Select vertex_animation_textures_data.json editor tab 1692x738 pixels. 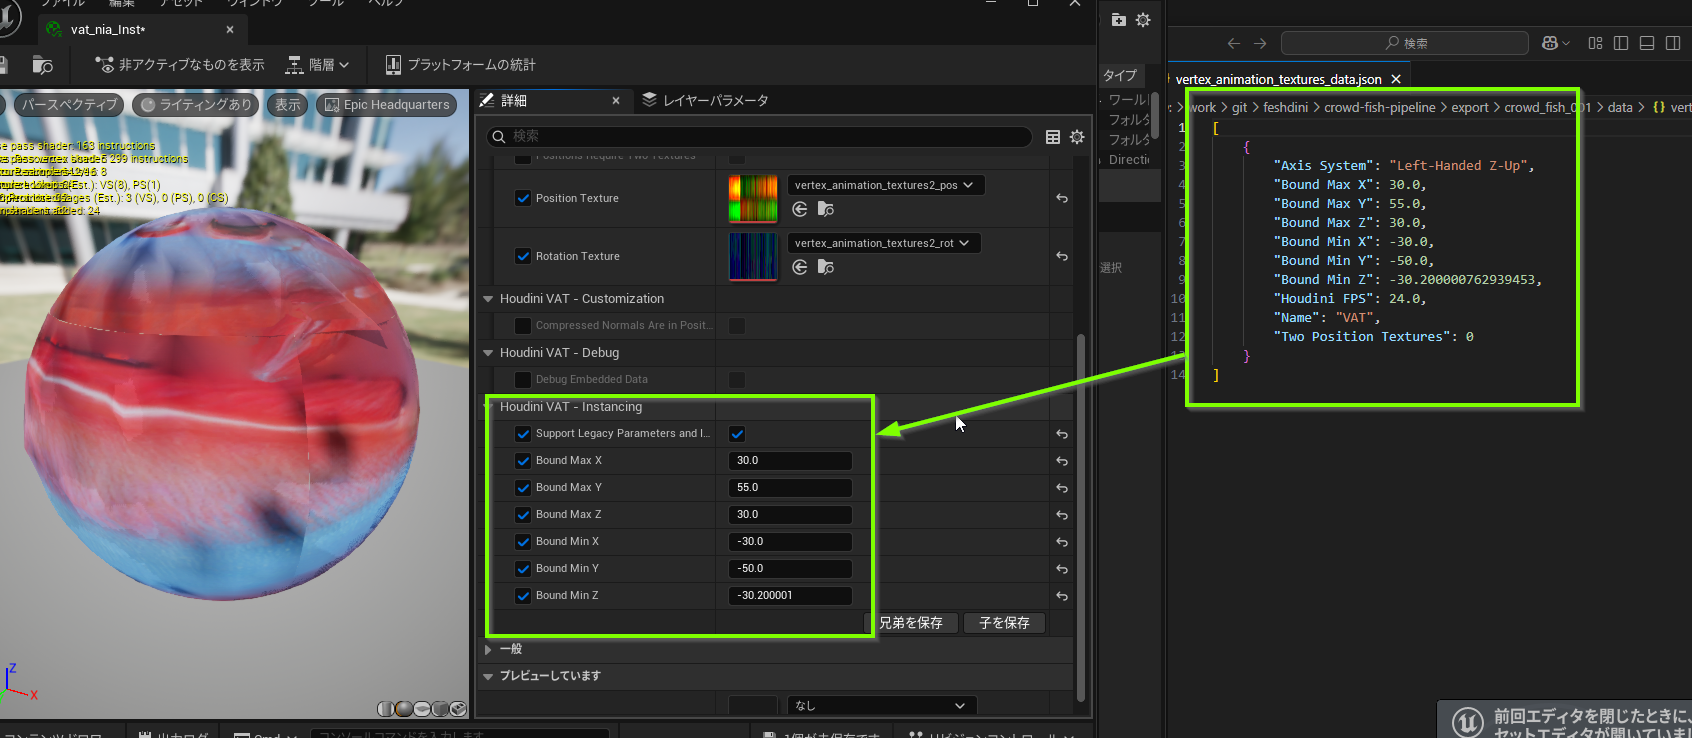tap(1288, 80)
